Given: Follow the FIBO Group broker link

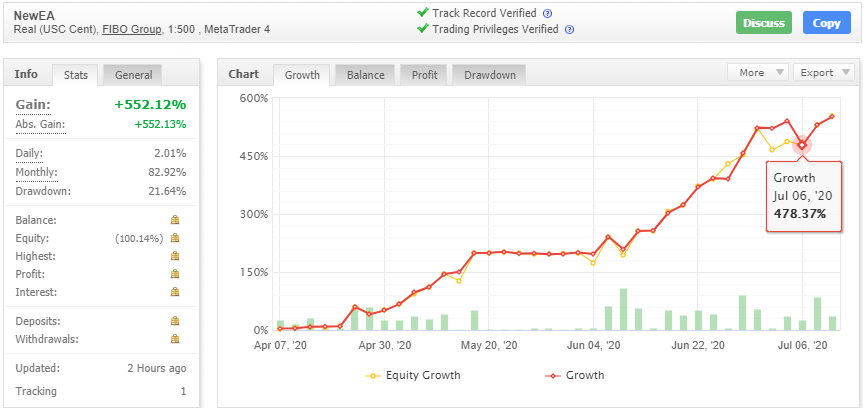Looking at the screenshot, I should coord(132,30).
